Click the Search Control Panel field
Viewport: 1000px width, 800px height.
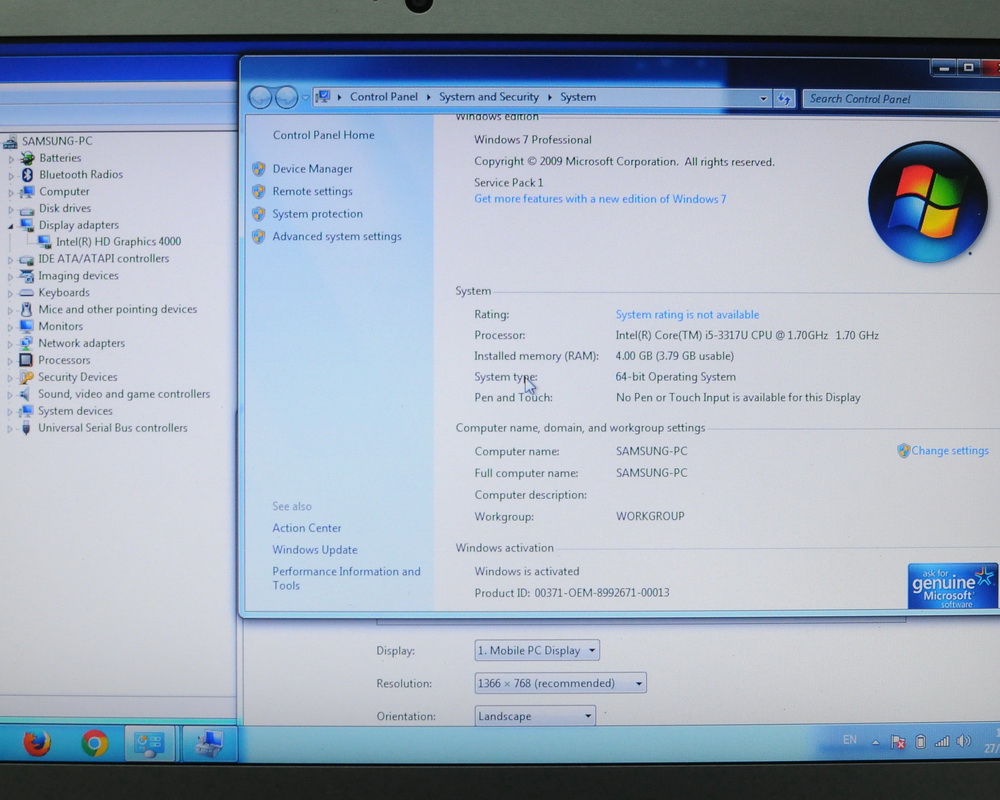pyautogui.click(x=901, y=99)
